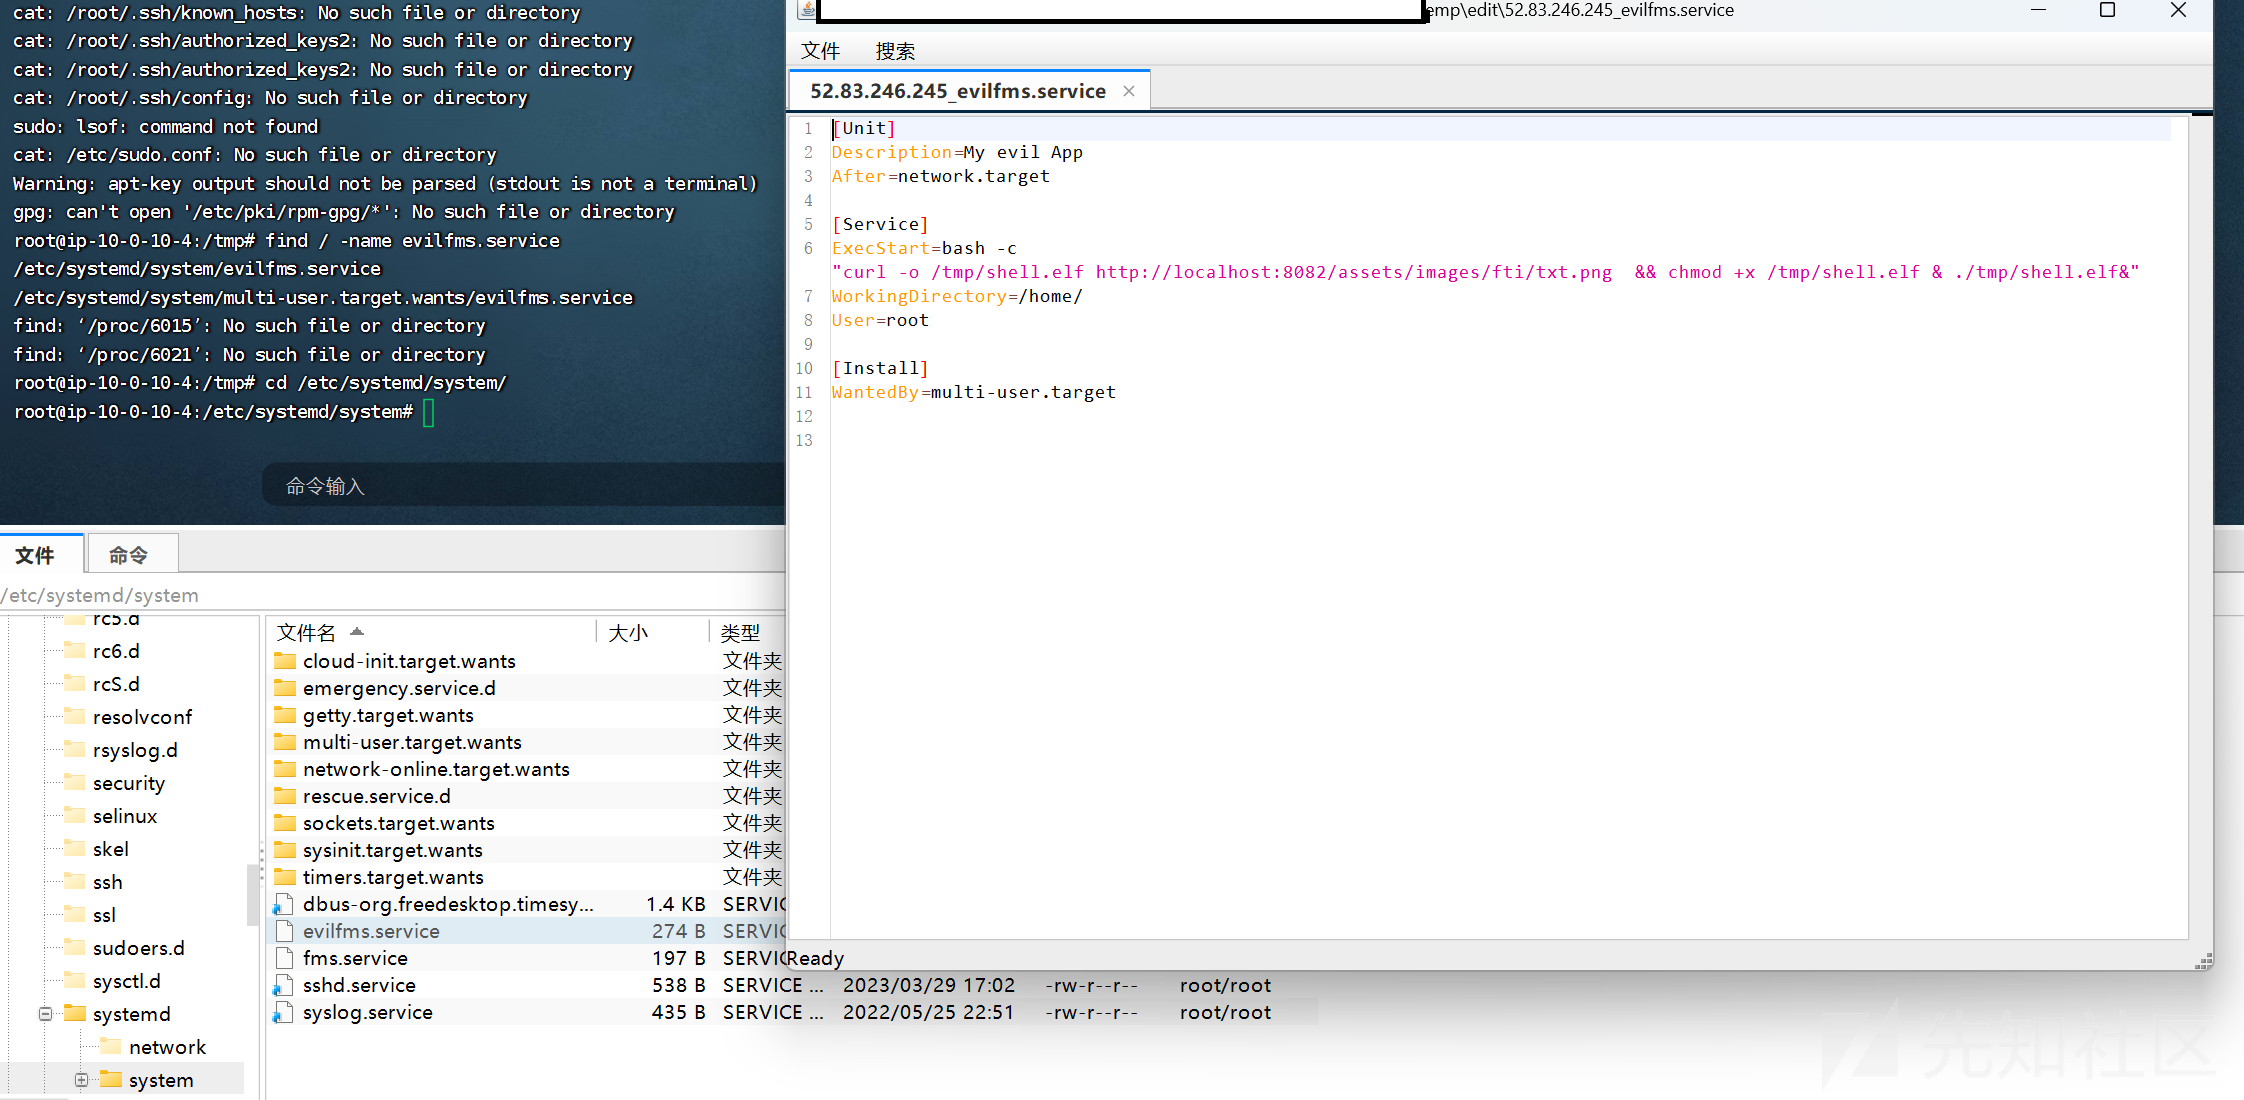Select the multi-user.target.wants folder name

coord(412,742)
